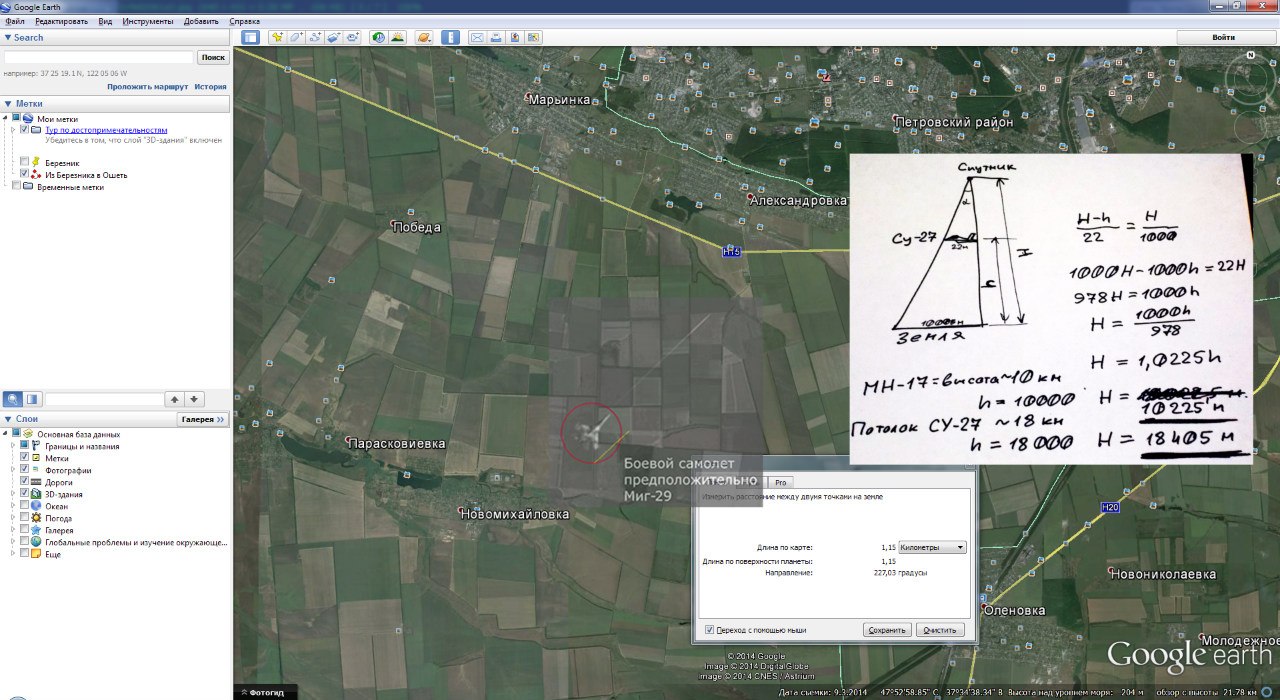Check the Переход с помощью мыши option

pyautogui.click(x=710, y=630)
